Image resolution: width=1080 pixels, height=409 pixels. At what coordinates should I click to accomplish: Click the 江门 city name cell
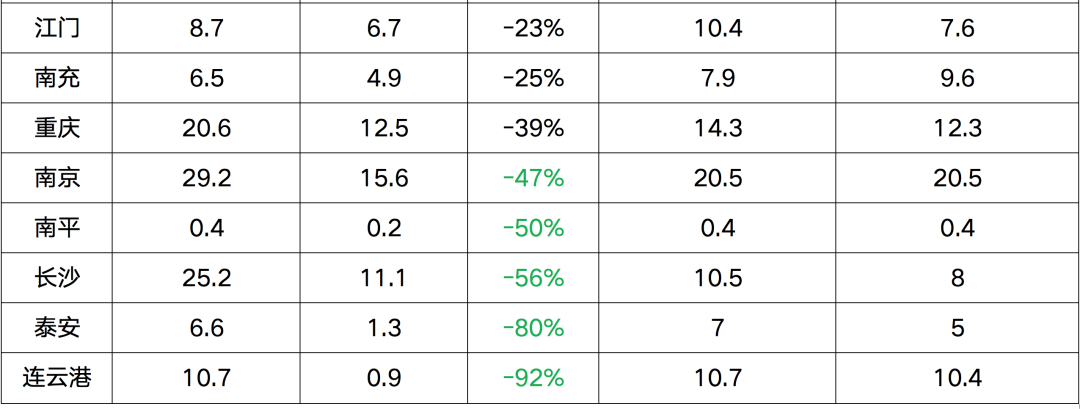tap(56, 28)
